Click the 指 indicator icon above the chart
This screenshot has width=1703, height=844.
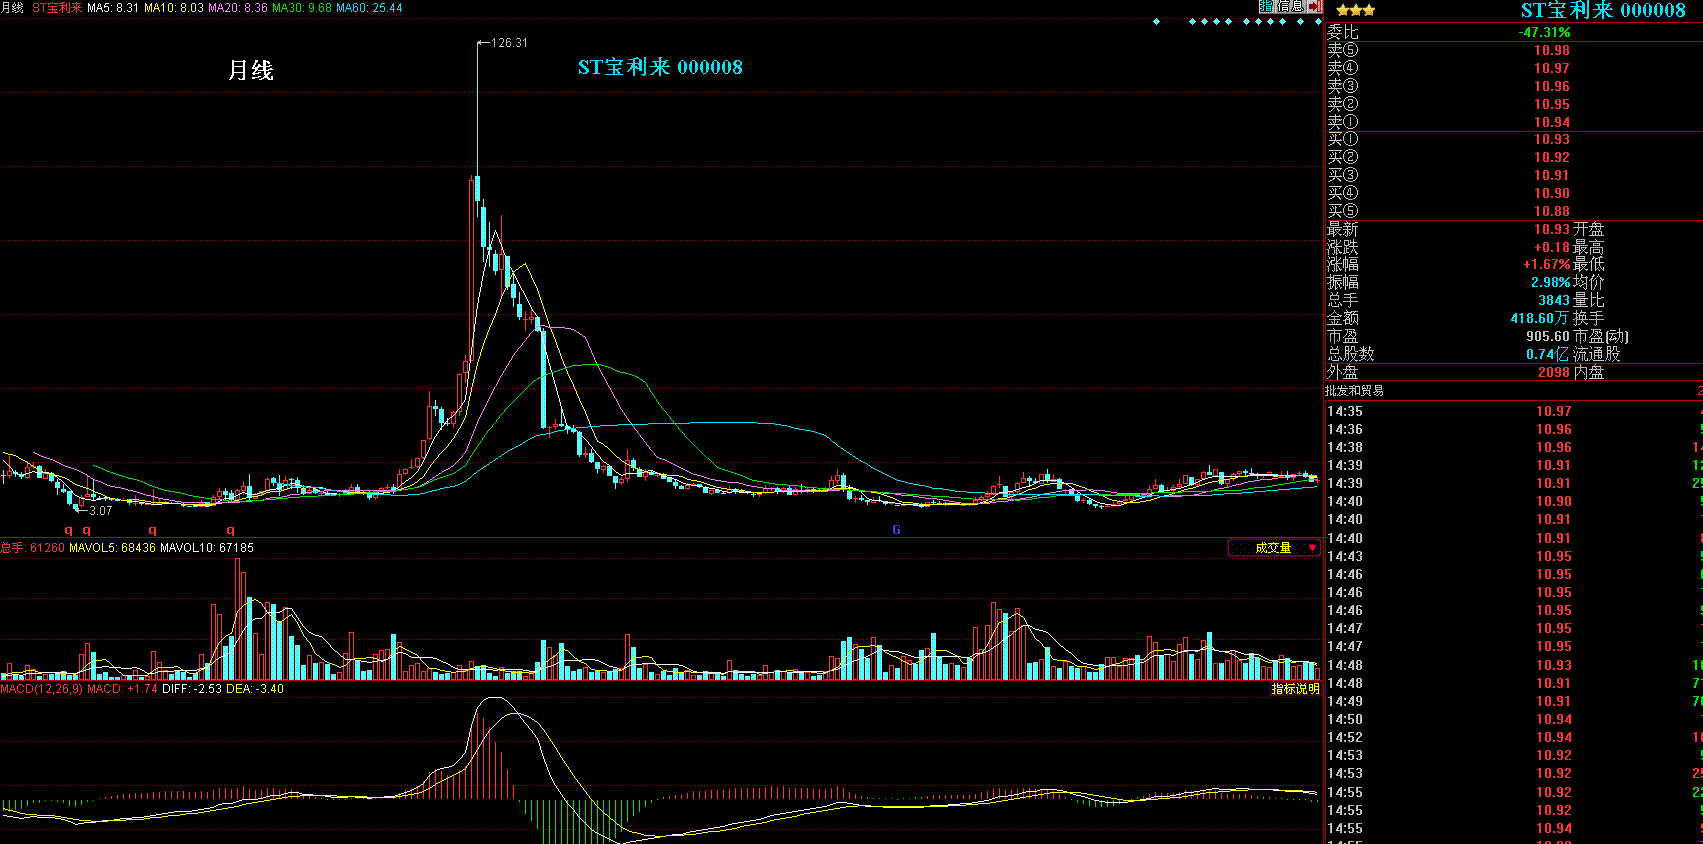coord(1265,7)
